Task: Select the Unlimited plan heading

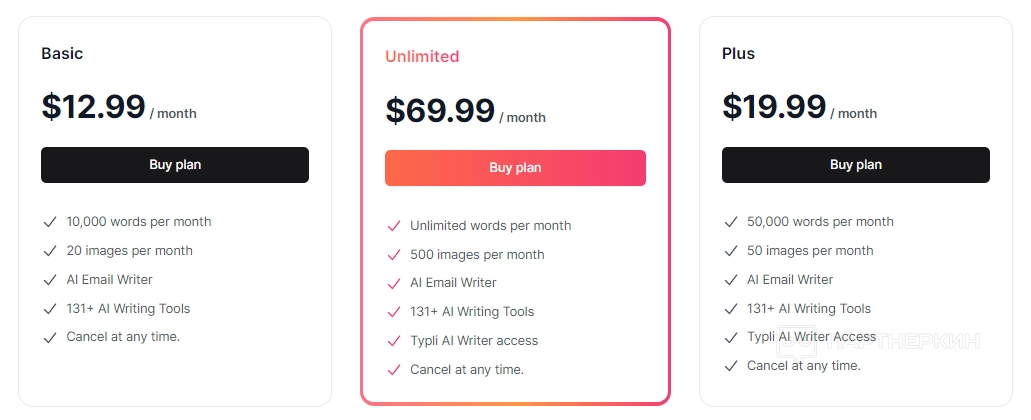Action: [422, 57]
